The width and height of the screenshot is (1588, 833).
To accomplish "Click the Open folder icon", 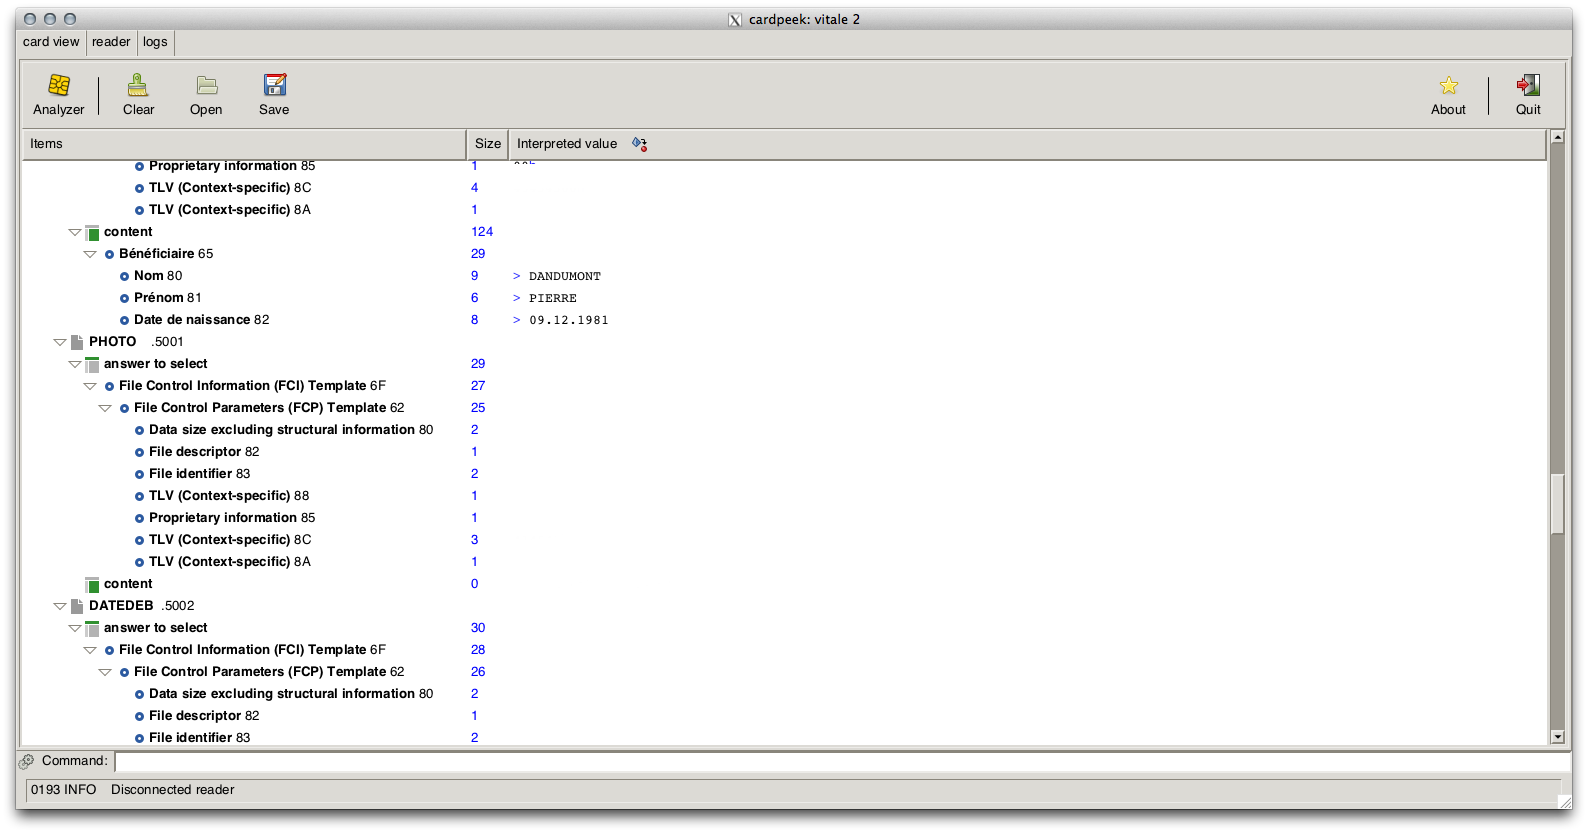I will click(206, 87).
